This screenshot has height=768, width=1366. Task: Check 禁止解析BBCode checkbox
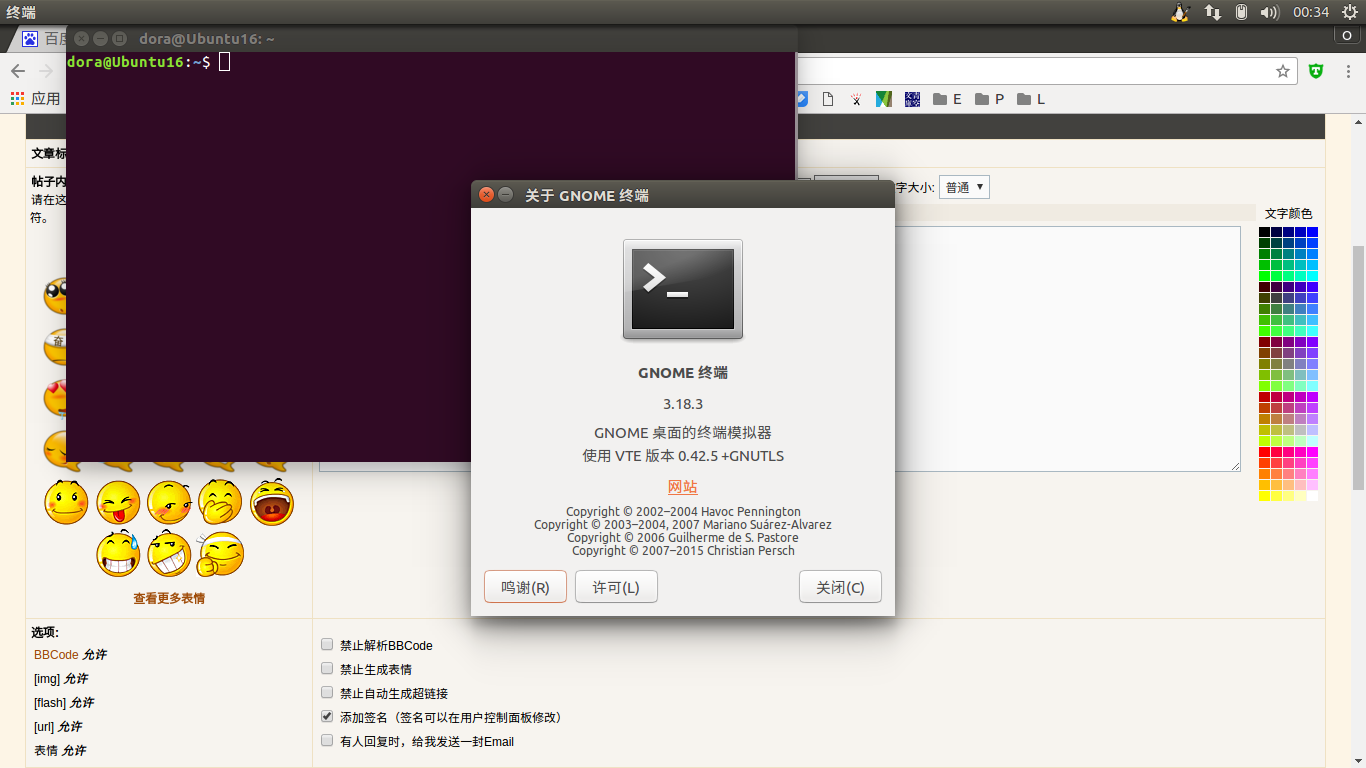(327, 645)
